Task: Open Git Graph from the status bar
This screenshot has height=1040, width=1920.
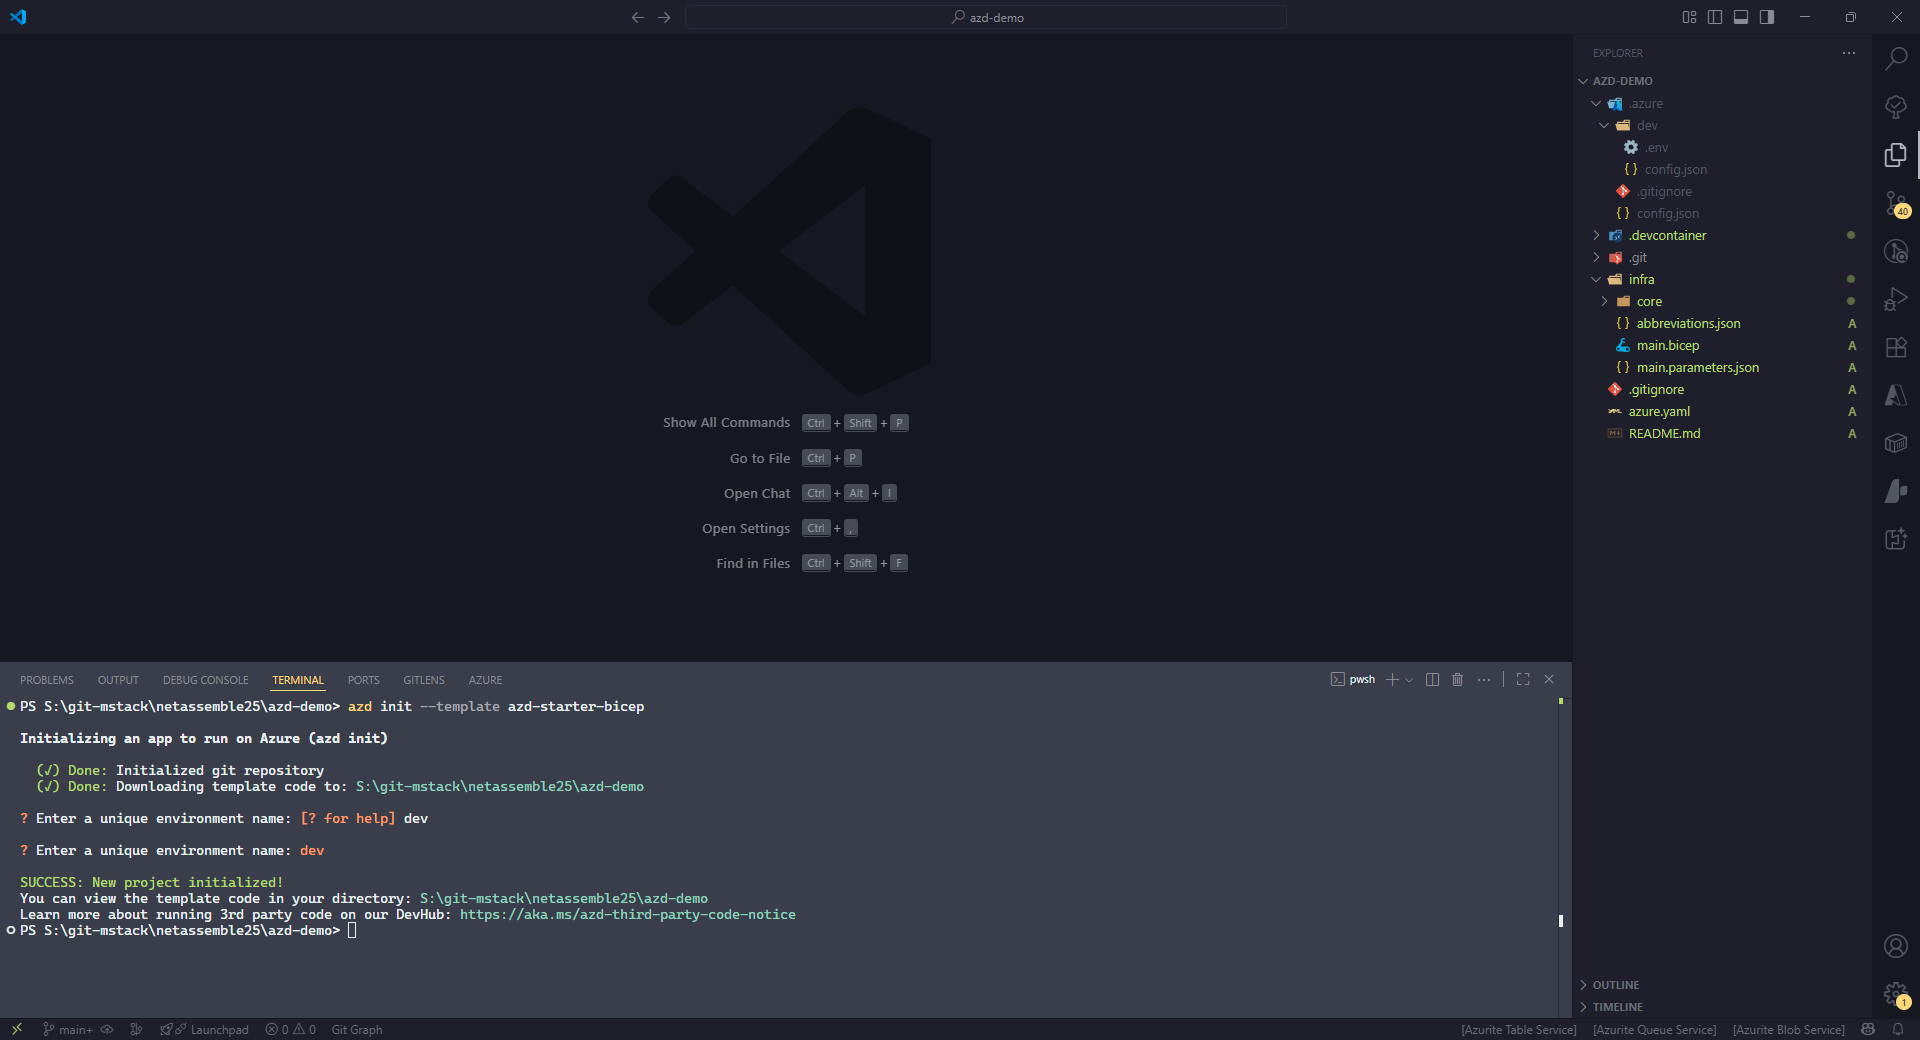Action: (x=356, y=1029)
